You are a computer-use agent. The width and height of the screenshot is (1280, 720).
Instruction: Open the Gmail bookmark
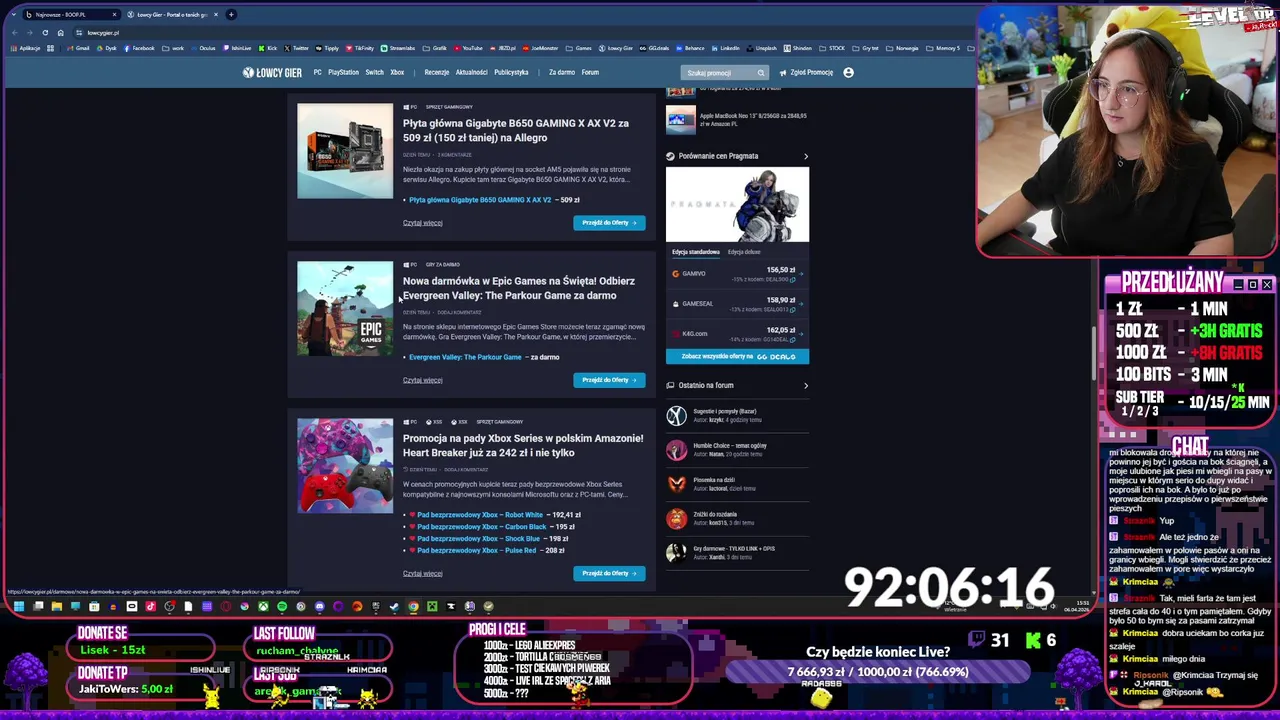coord(78,48)
